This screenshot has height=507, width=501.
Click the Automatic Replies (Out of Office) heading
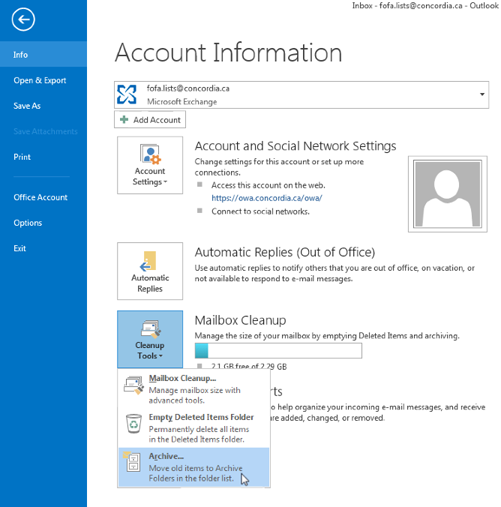(x=285, y=252)
